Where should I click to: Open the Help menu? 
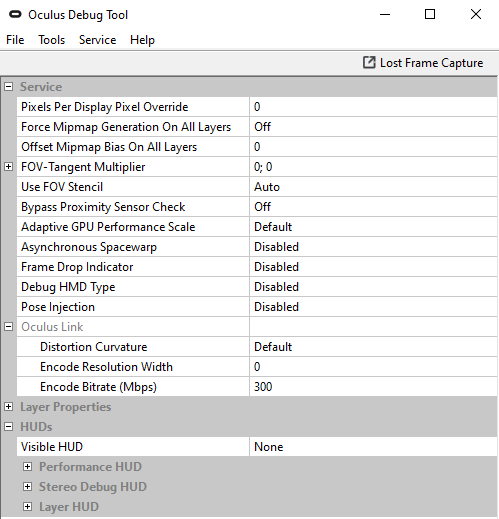pyautogui.click(x=142, y=40)
